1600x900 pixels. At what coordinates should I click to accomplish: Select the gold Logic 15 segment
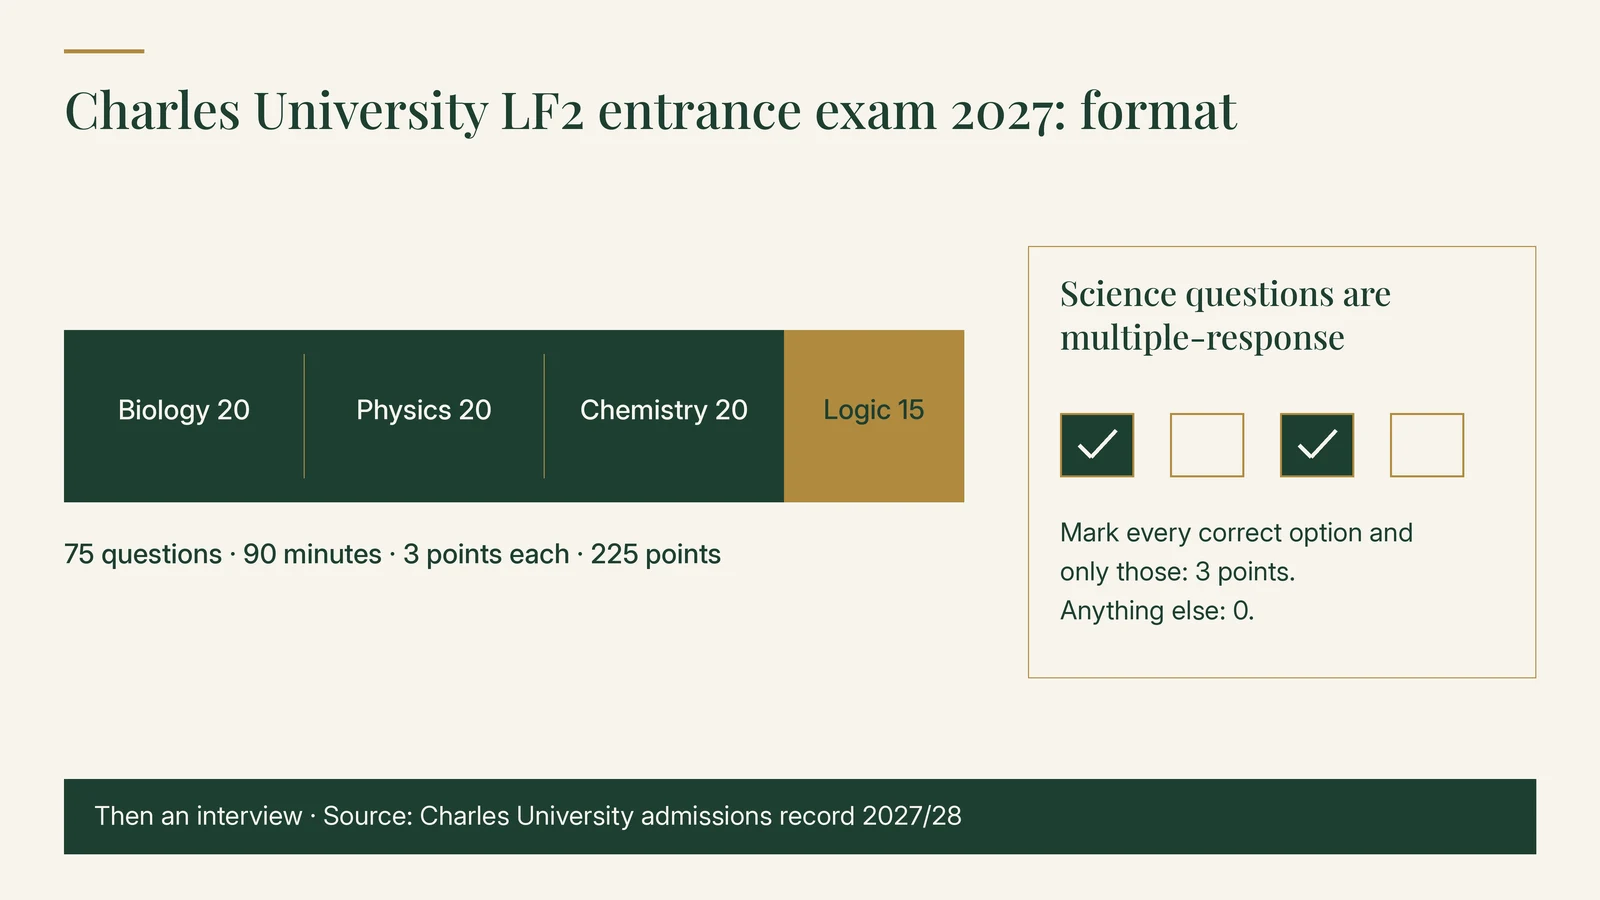click(874, 416)
